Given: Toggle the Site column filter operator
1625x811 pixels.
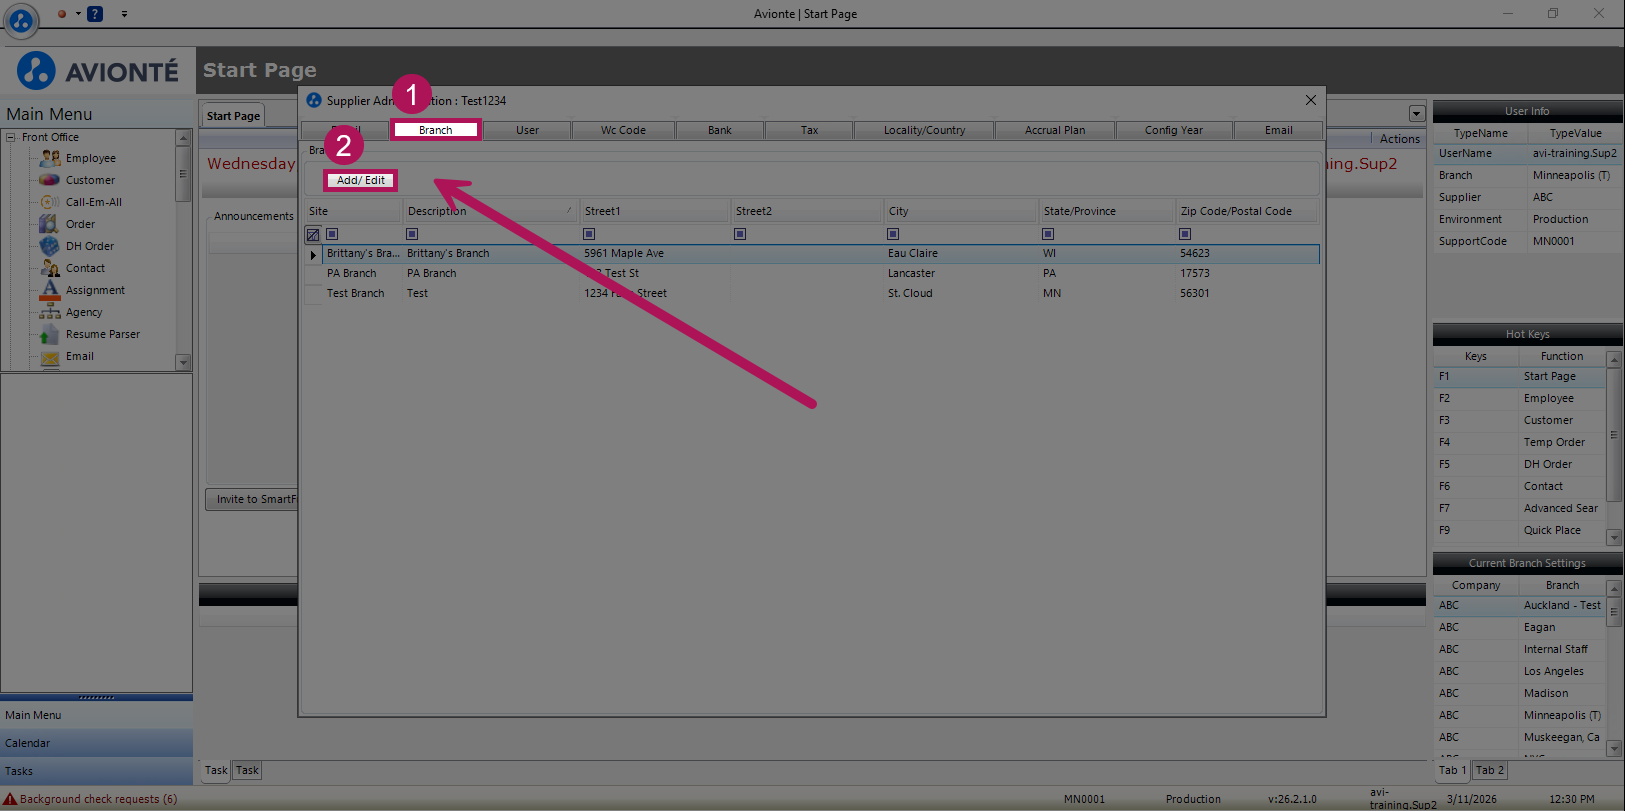Looking at the screenshot, I should [333, 234].
